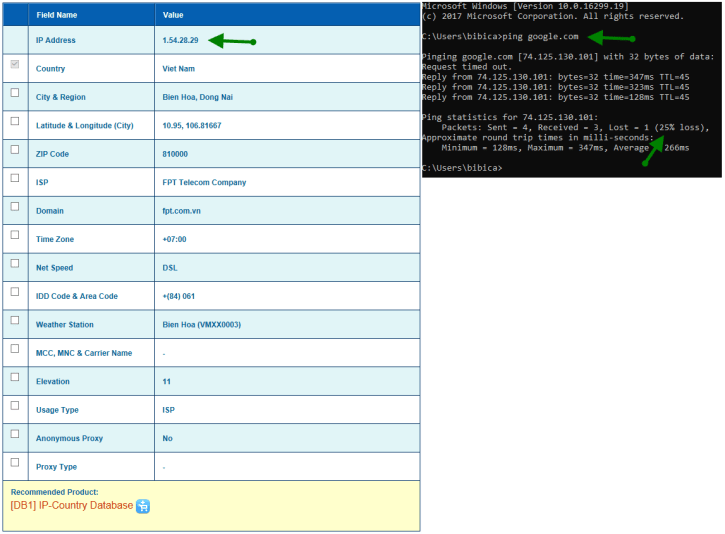Click the green arrow pointing at the IP address
The image size is (725, 534).
coord(232,41)
